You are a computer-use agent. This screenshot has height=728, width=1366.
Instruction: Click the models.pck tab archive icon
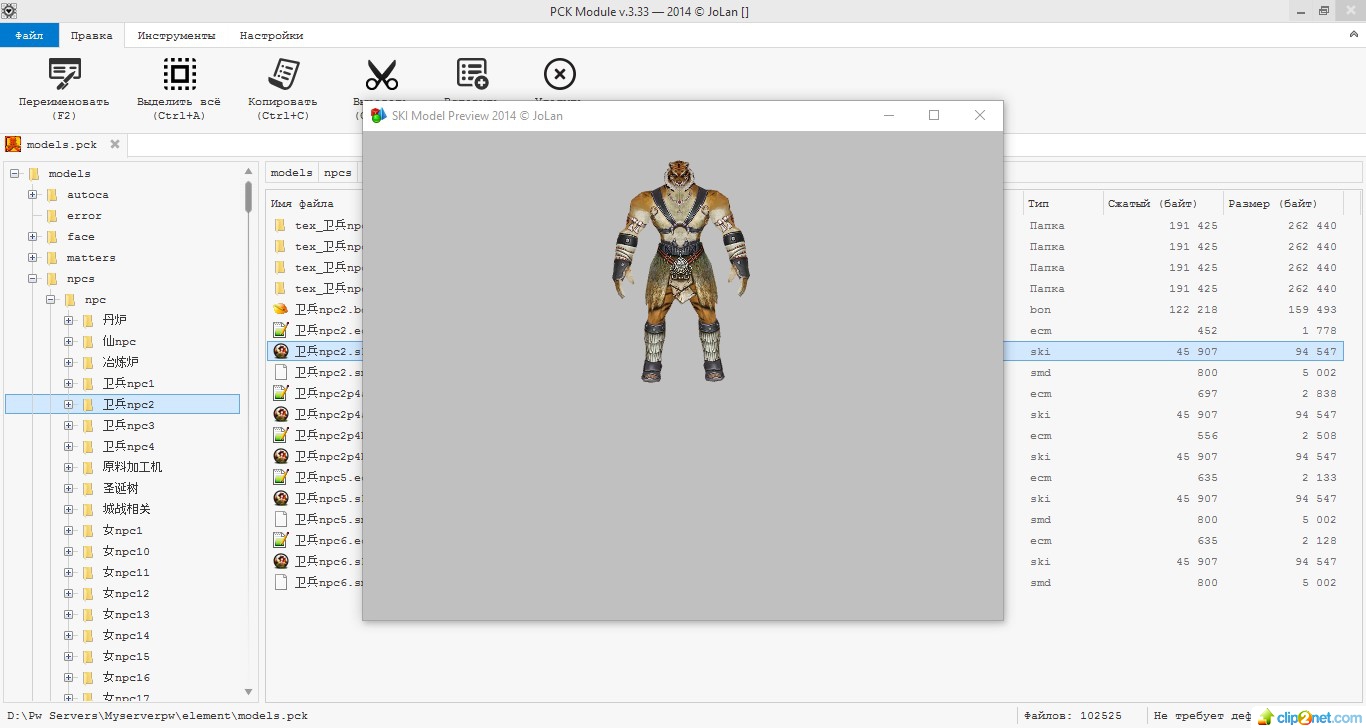(x=14, y=145)
